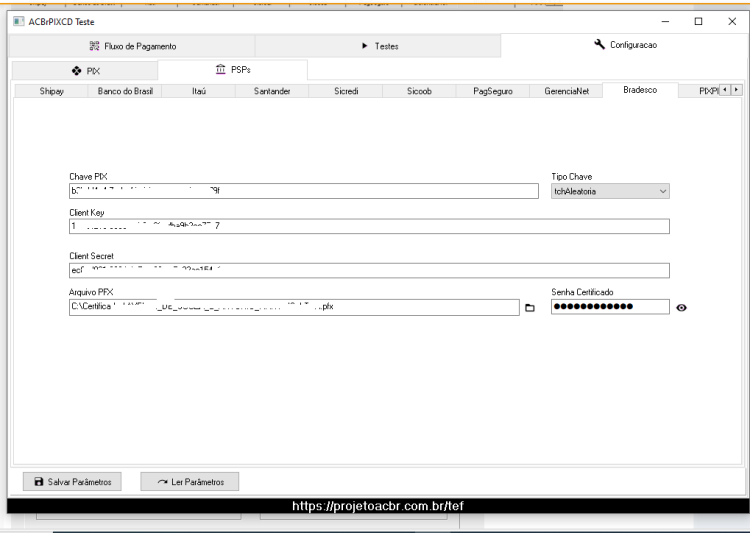Click the Senha Certificado password field

(x=610, y=307)
